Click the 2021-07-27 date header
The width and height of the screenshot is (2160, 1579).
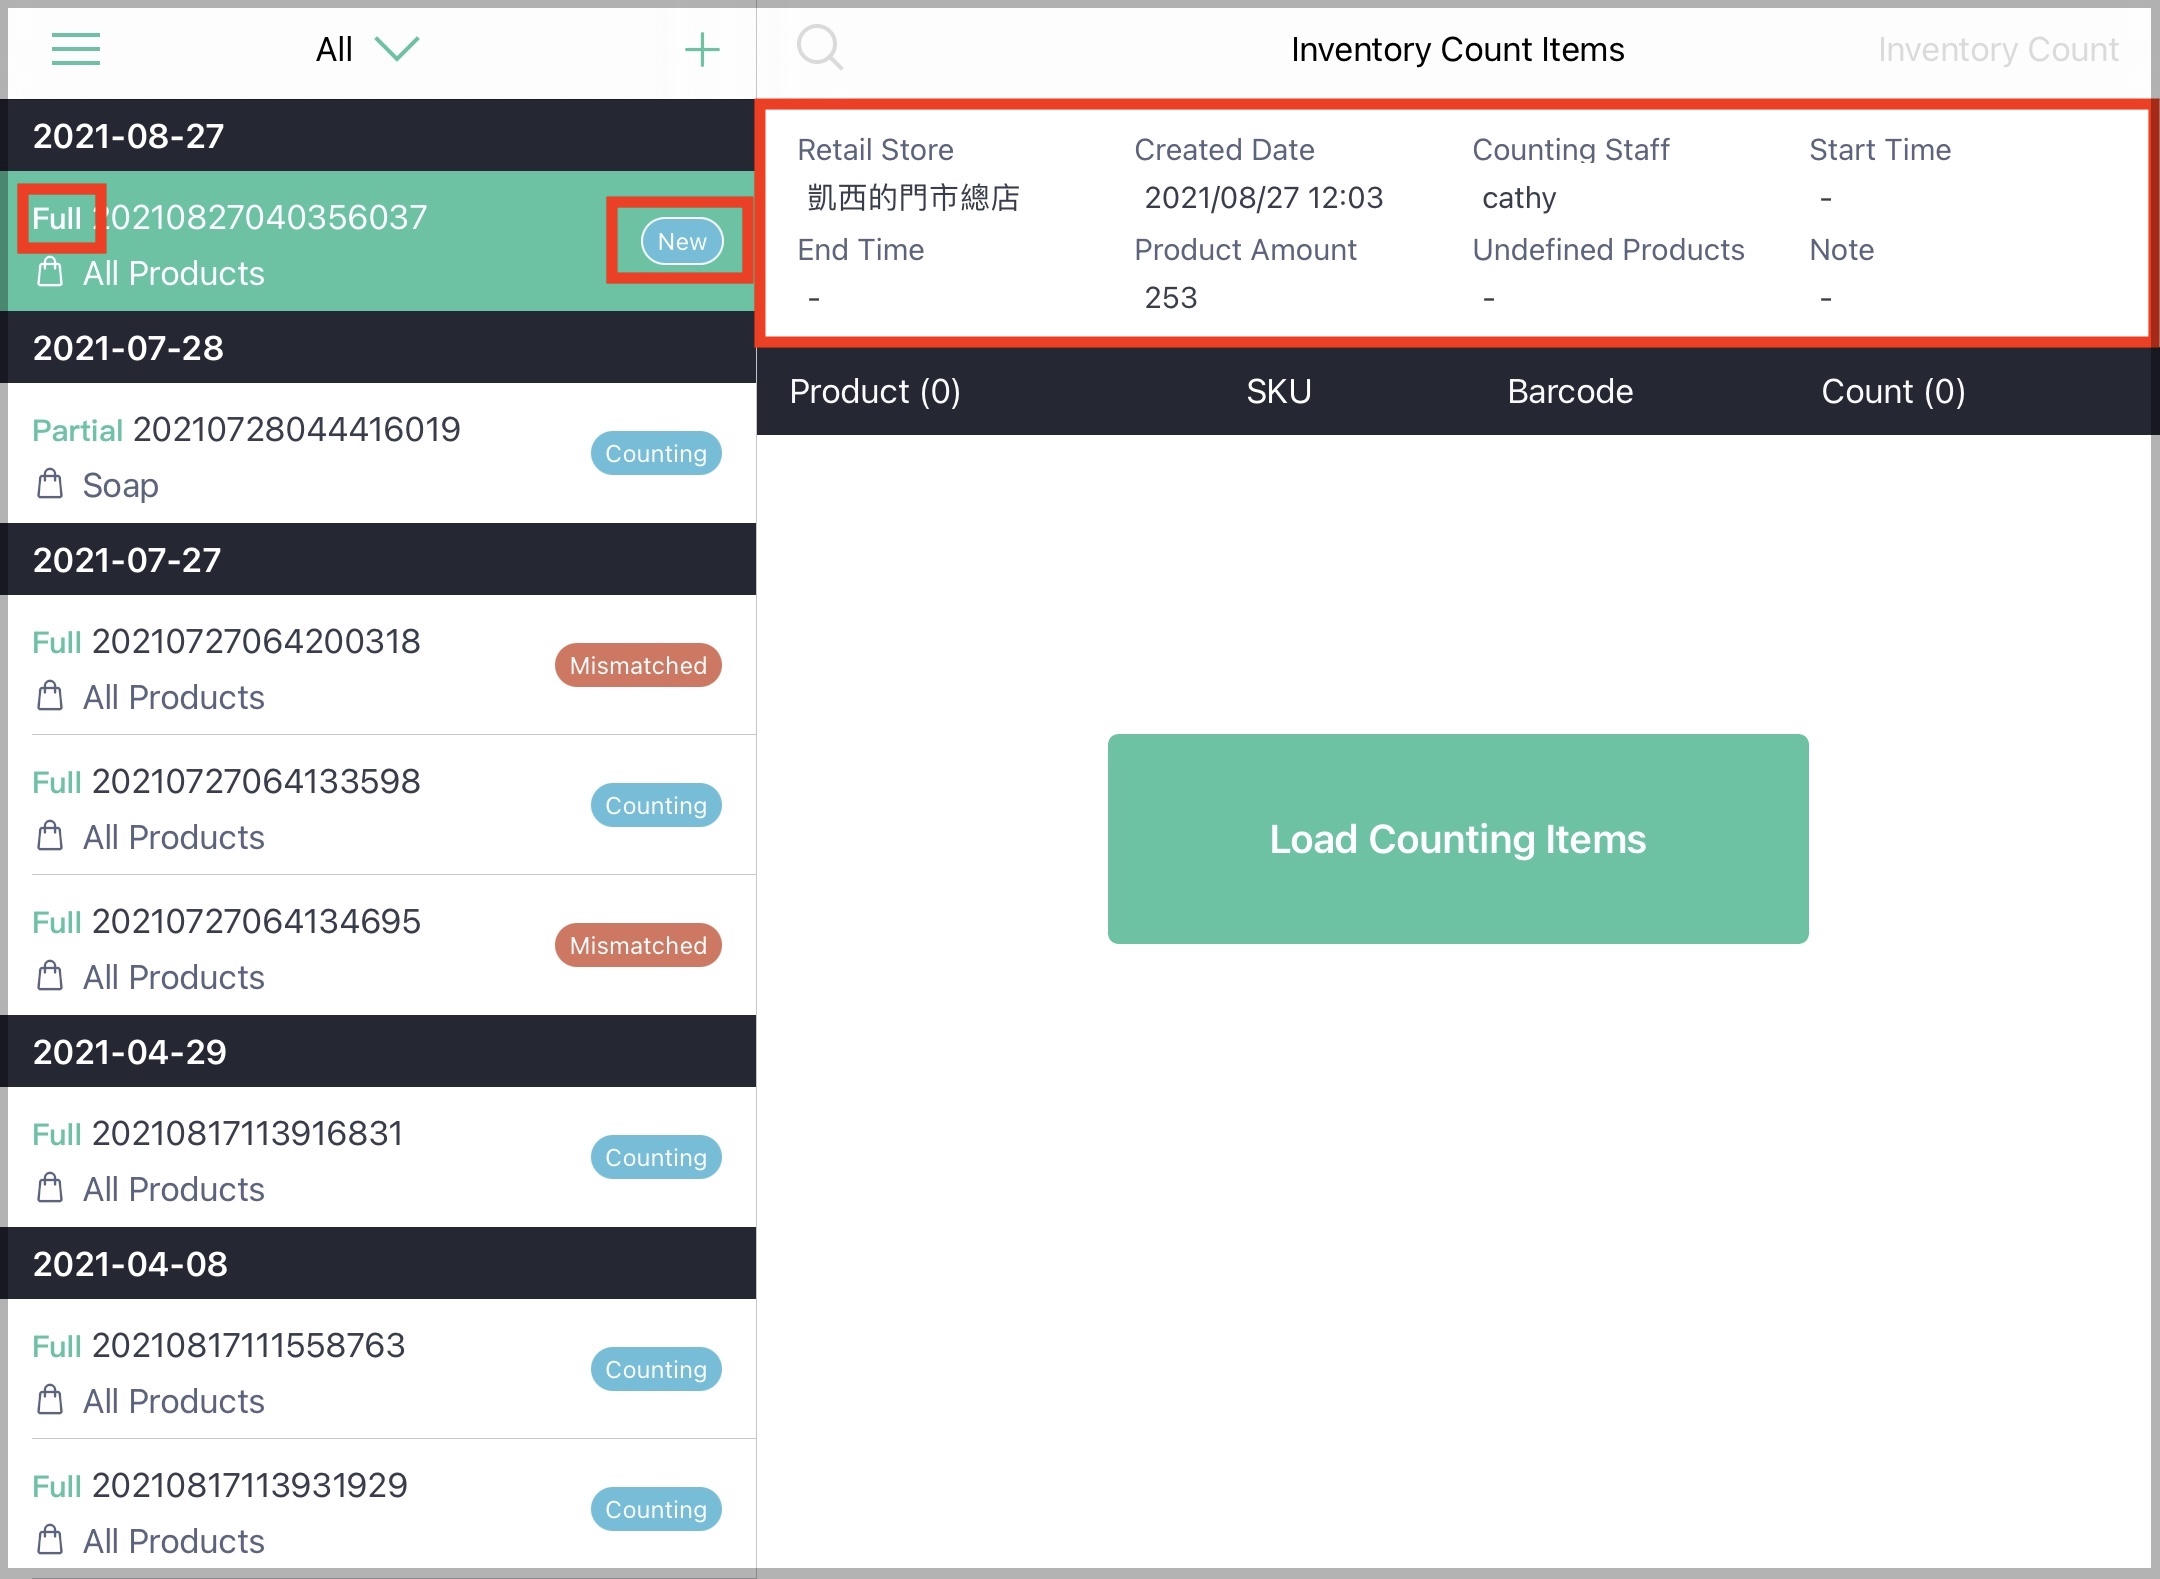click(x=380, y=559)
